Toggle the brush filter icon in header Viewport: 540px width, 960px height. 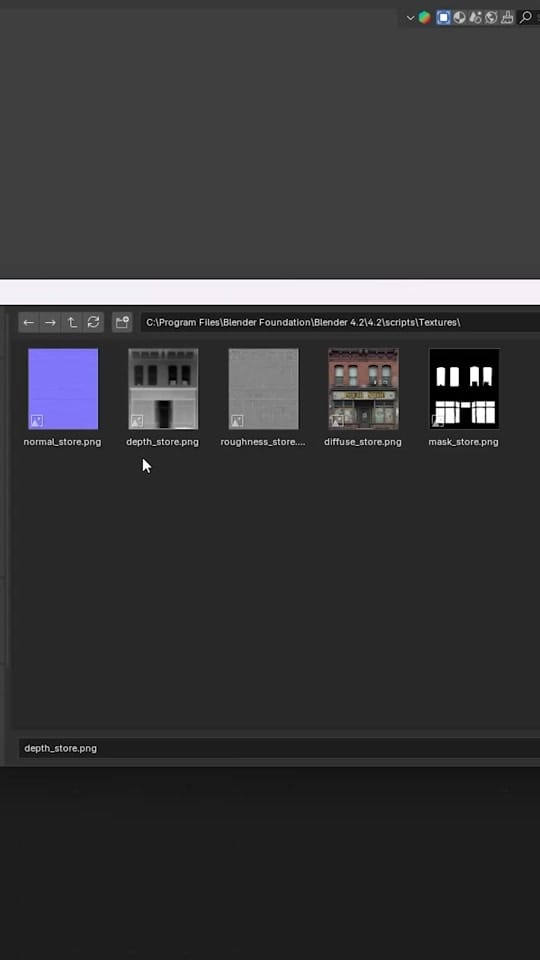tap(507, 18)
